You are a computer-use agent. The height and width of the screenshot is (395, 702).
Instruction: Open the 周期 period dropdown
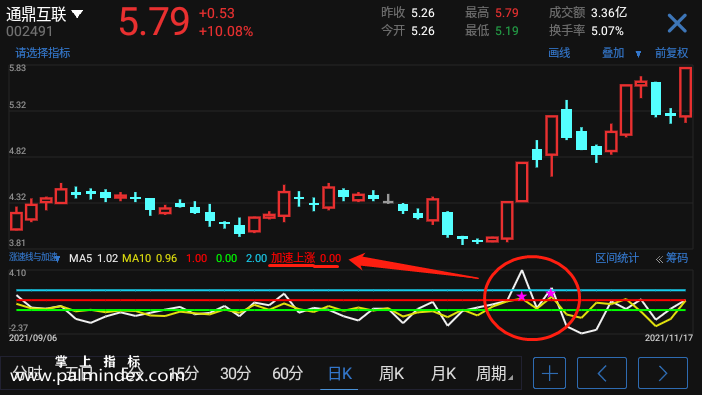(494, 373)
